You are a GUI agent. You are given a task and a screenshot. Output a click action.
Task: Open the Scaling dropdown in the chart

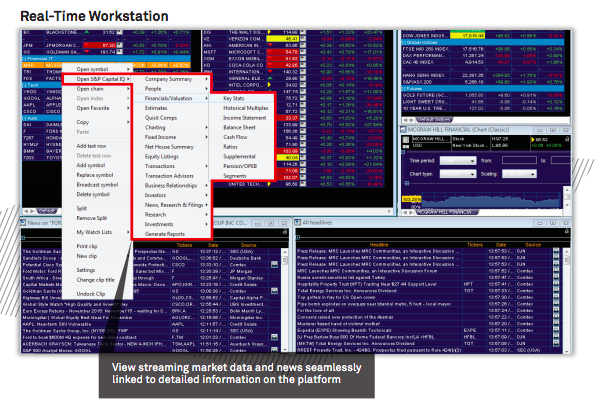[x=519, y=174]
